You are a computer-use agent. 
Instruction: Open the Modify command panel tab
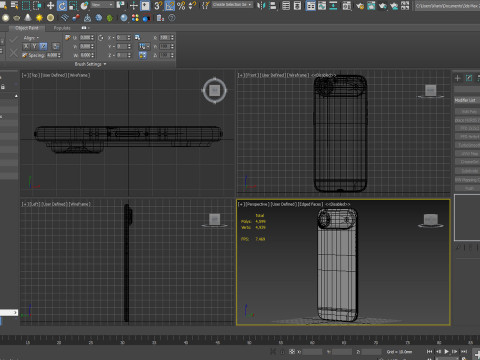click(x=469, y=78)
